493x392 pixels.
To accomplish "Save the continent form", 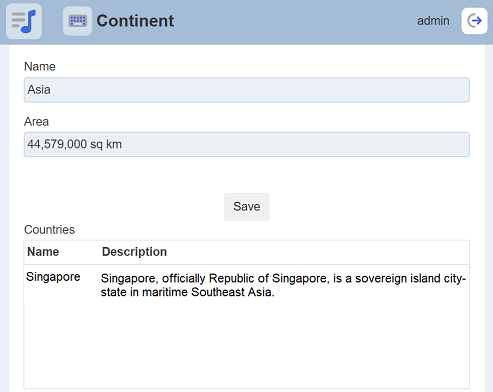I will click(x=247, y=207).
